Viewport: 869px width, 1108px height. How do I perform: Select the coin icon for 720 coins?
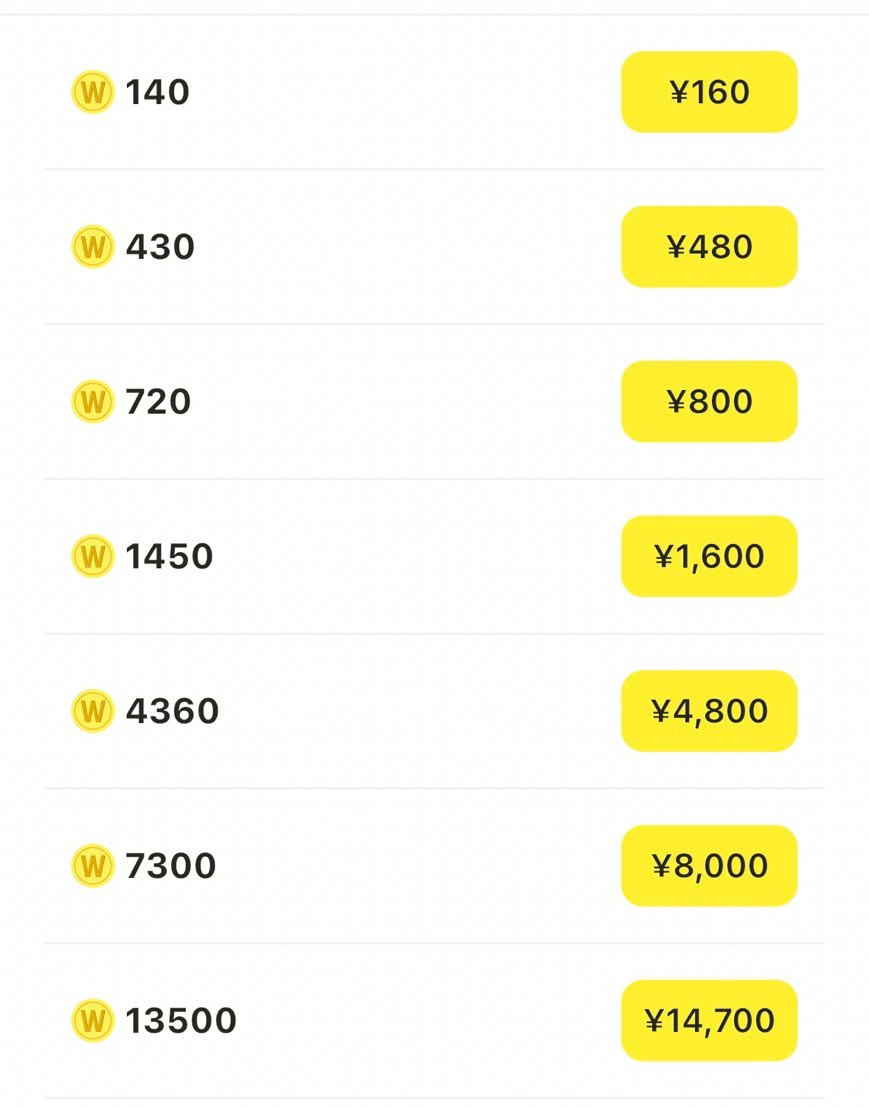[x=93, y=402]
